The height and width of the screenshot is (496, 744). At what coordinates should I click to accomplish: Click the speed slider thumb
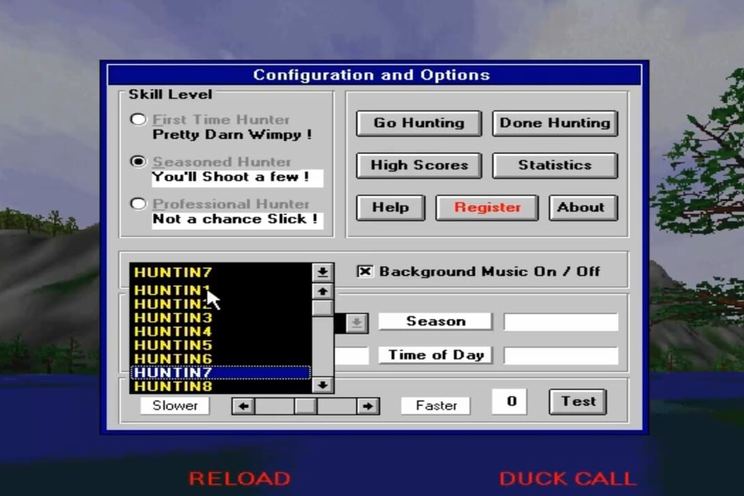pos(305,406)
